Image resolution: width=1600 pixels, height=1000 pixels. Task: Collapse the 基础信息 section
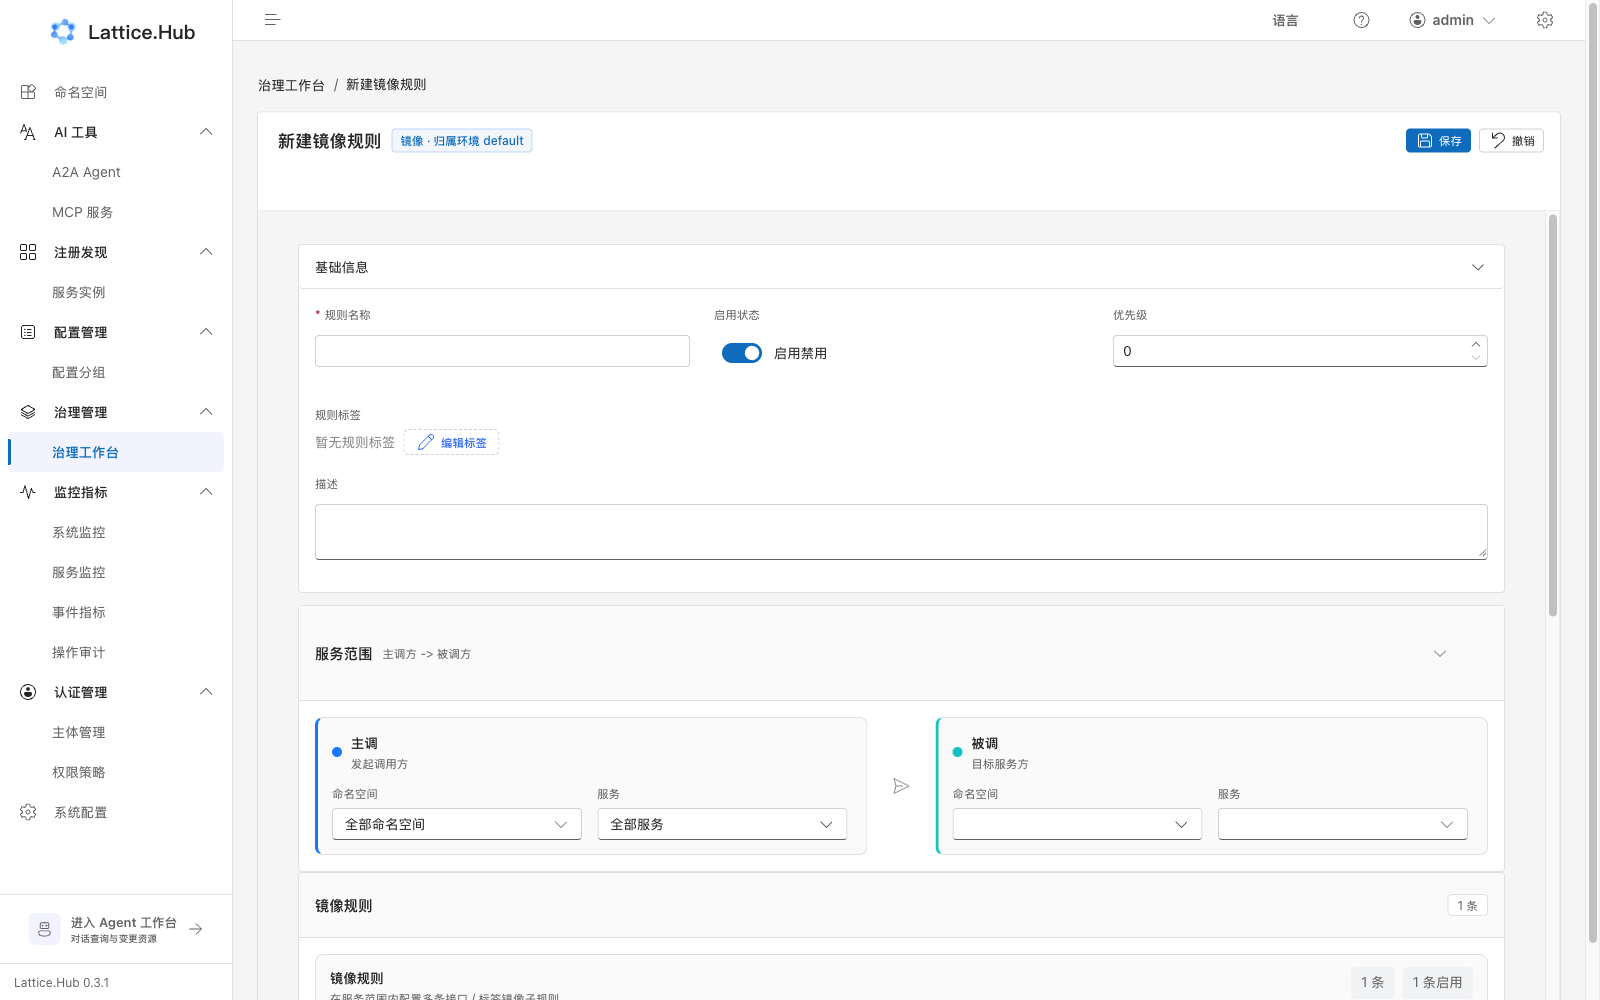(x=1478, y=267)
